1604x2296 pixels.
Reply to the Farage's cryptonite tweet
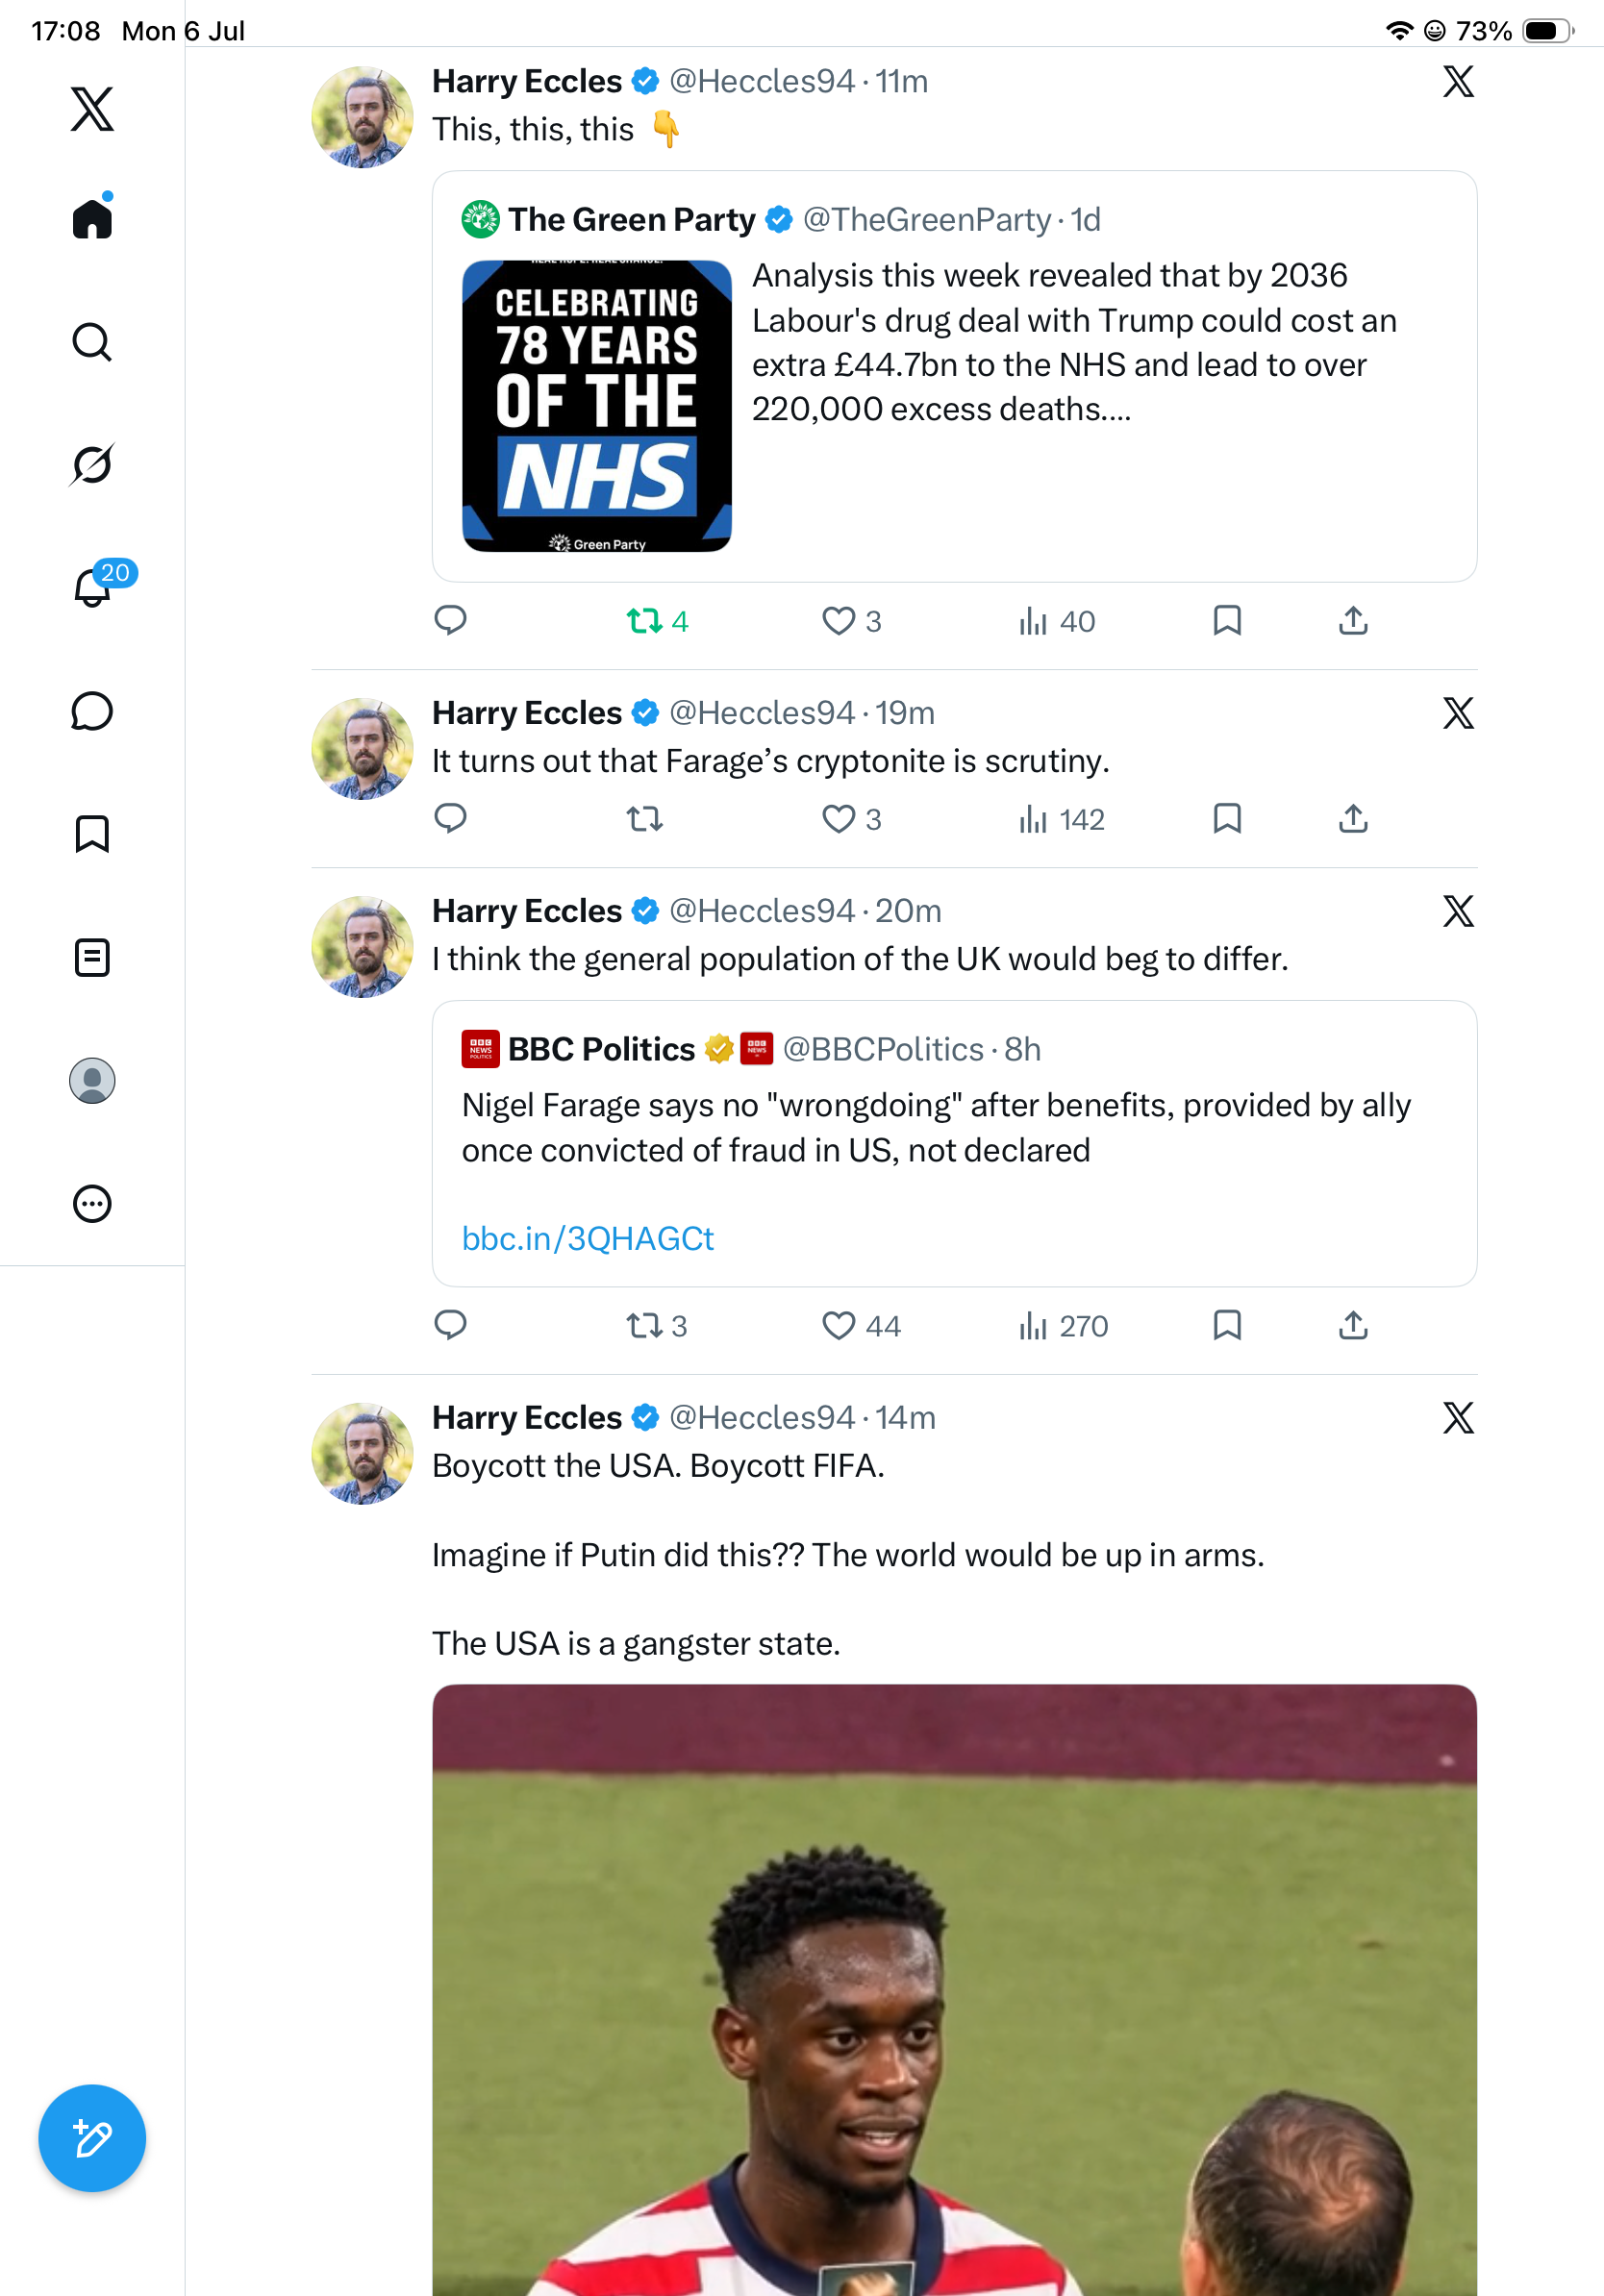point(451,819)
